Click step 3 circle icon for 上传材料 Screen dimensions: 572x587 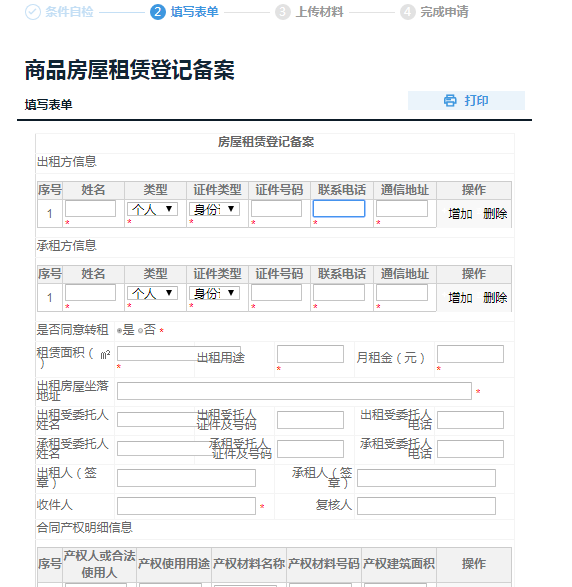(x=283, y=12)
